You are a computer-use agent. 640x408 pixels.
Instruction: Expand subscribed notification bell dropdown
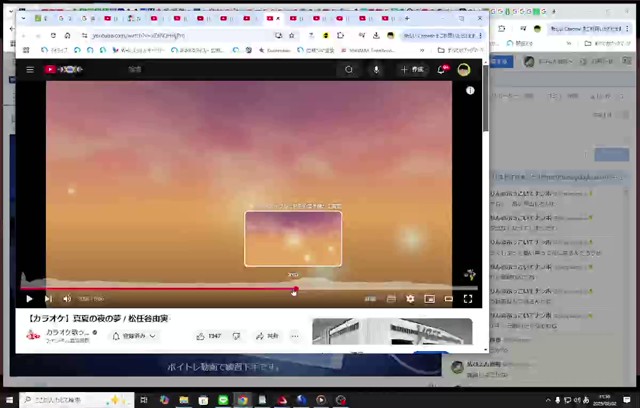pyautogui.click(x=134, y=336)
